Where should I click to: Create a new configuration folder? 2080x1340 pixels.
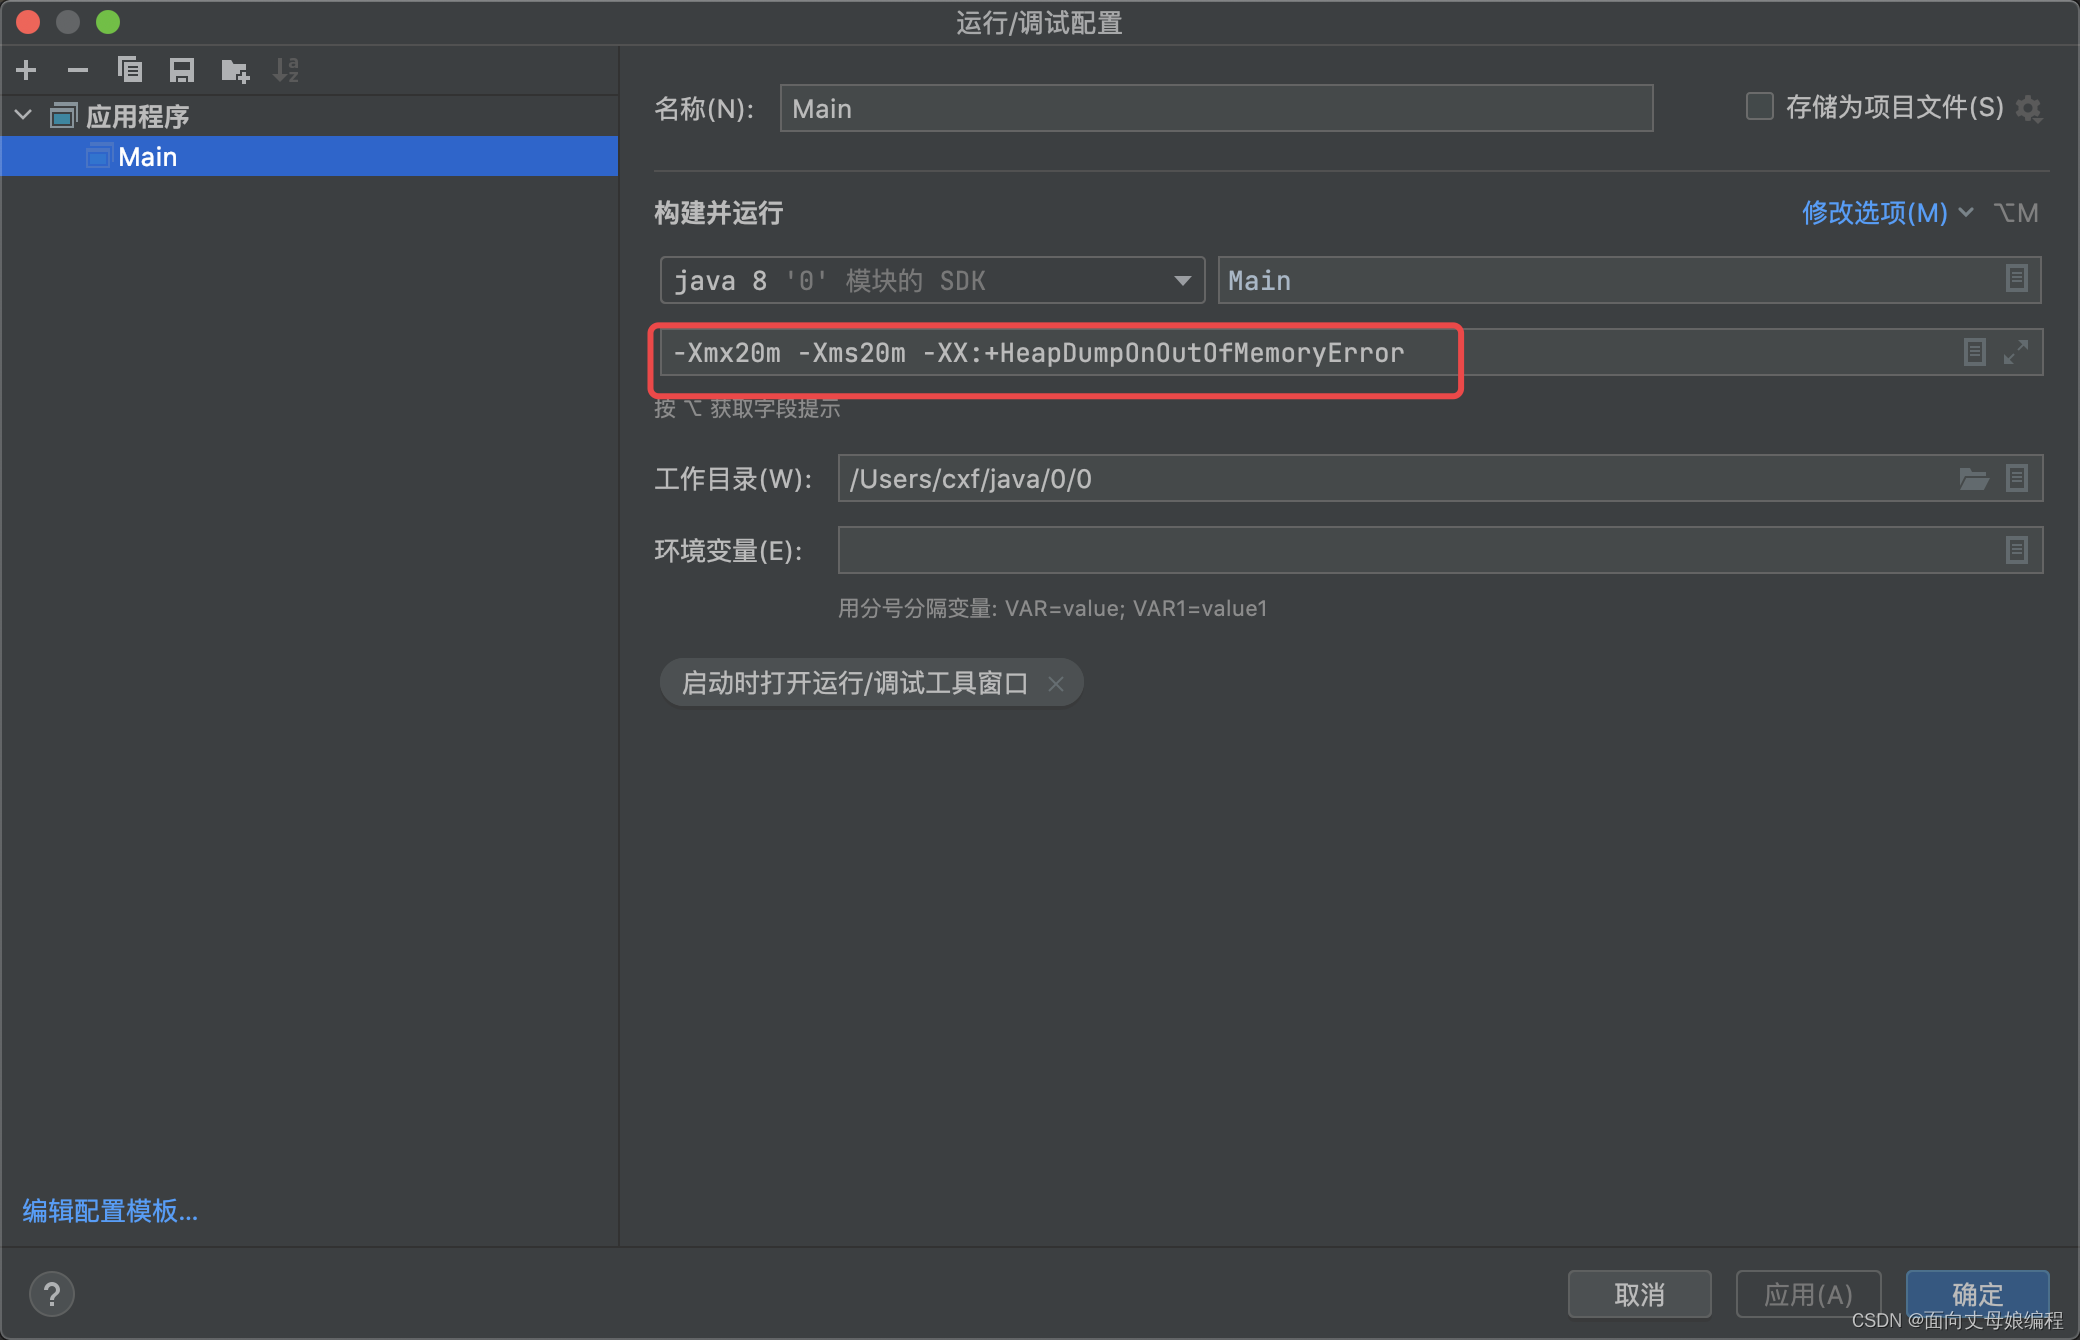click(235, 70)
